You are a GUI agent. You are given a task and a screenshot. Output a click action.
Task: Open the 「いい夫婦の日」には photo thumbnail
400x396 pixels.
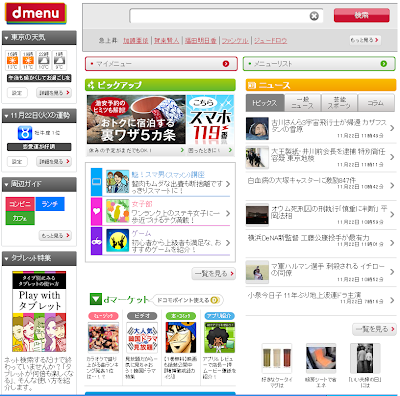365,358
